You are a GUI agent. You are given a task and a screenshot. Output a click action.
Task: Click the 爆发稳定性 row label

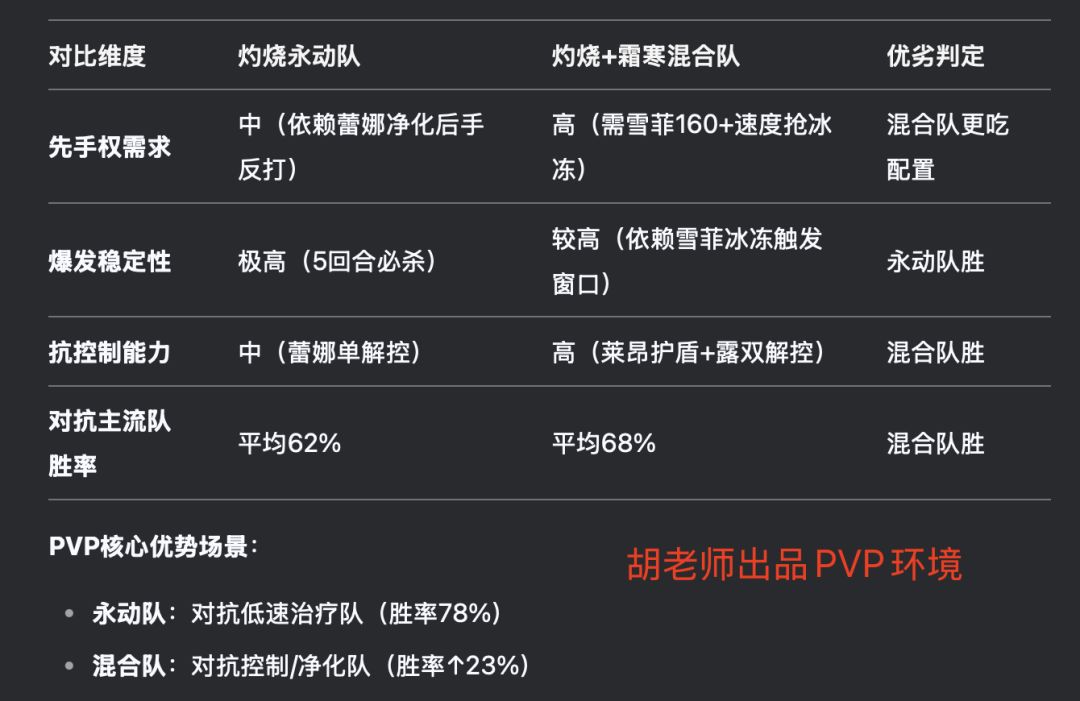tap(109, 262)
